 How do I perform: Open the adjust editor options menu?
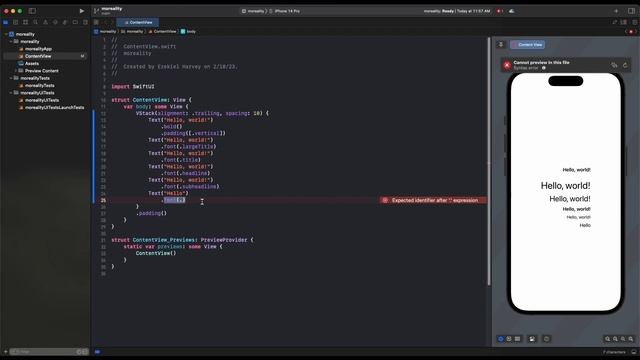624,22
